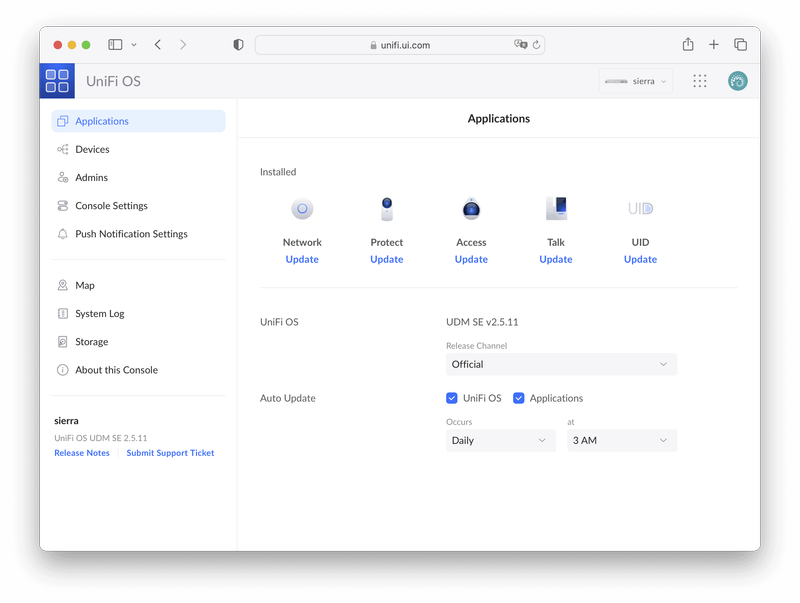Open Console Settings in sidebar
This screenshot has height=603, width=800.
pos(111,206)
